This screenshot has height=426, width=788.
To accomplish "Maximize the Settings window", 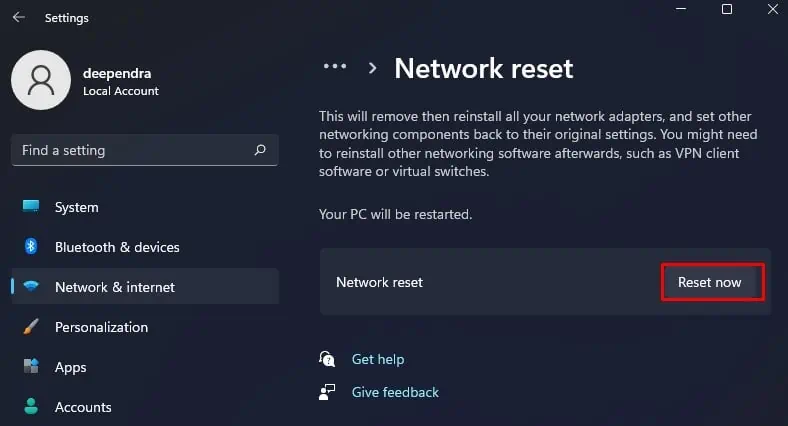I will pyautogui.click(x=727, y=10).
